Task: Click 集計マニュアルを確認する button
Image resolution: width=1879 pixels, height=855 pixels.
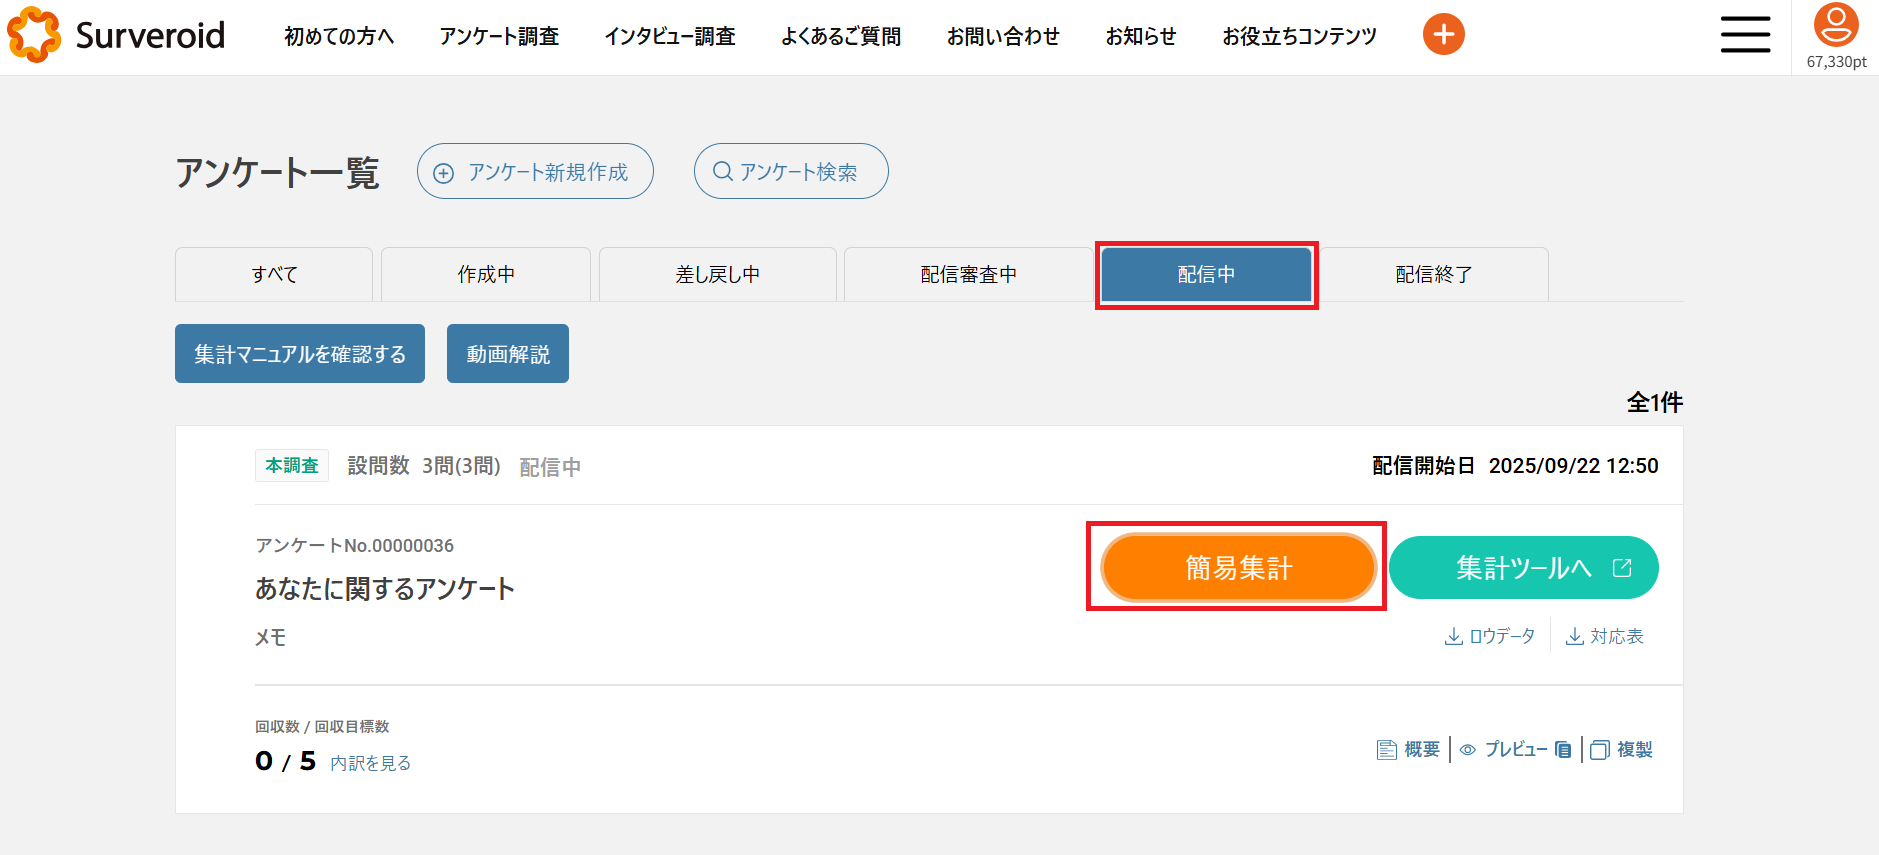Action: coord(300,354)
